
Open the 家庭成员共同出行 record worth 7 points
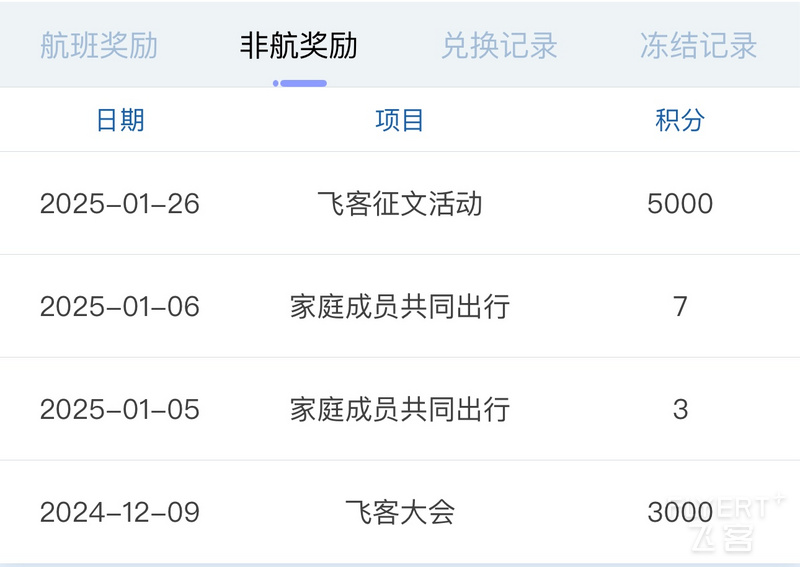pyautogui.click(x=399, y=307)
